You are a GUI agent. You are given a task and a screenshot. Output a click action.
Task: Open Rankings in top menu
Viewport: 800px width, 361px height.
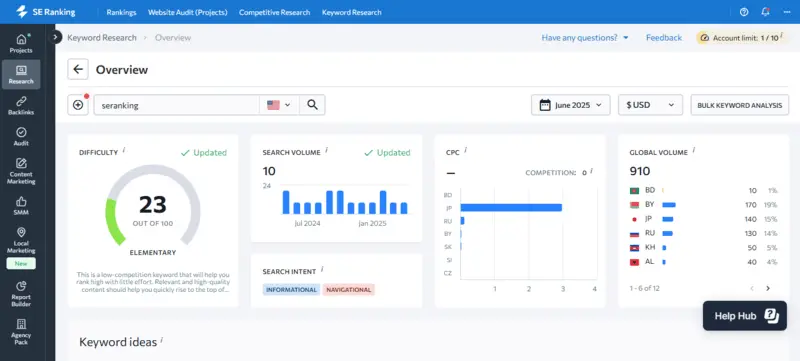coord(121,12)
